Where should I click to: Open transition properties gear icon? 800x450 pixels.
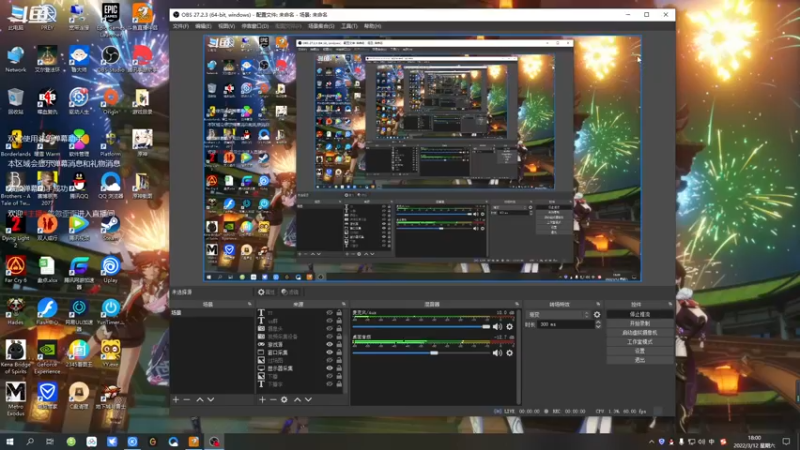[x=597, y=315]
